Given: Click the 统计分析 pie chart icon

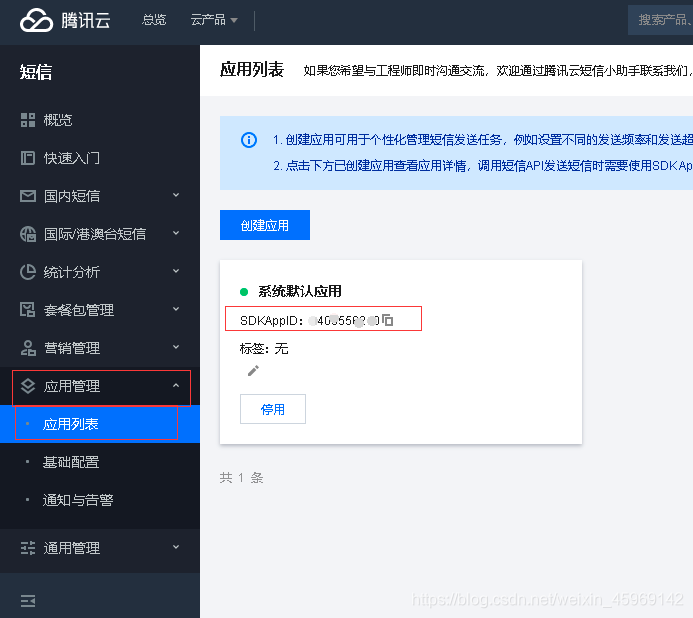Looking at the screenshot, I should (28, 272).
